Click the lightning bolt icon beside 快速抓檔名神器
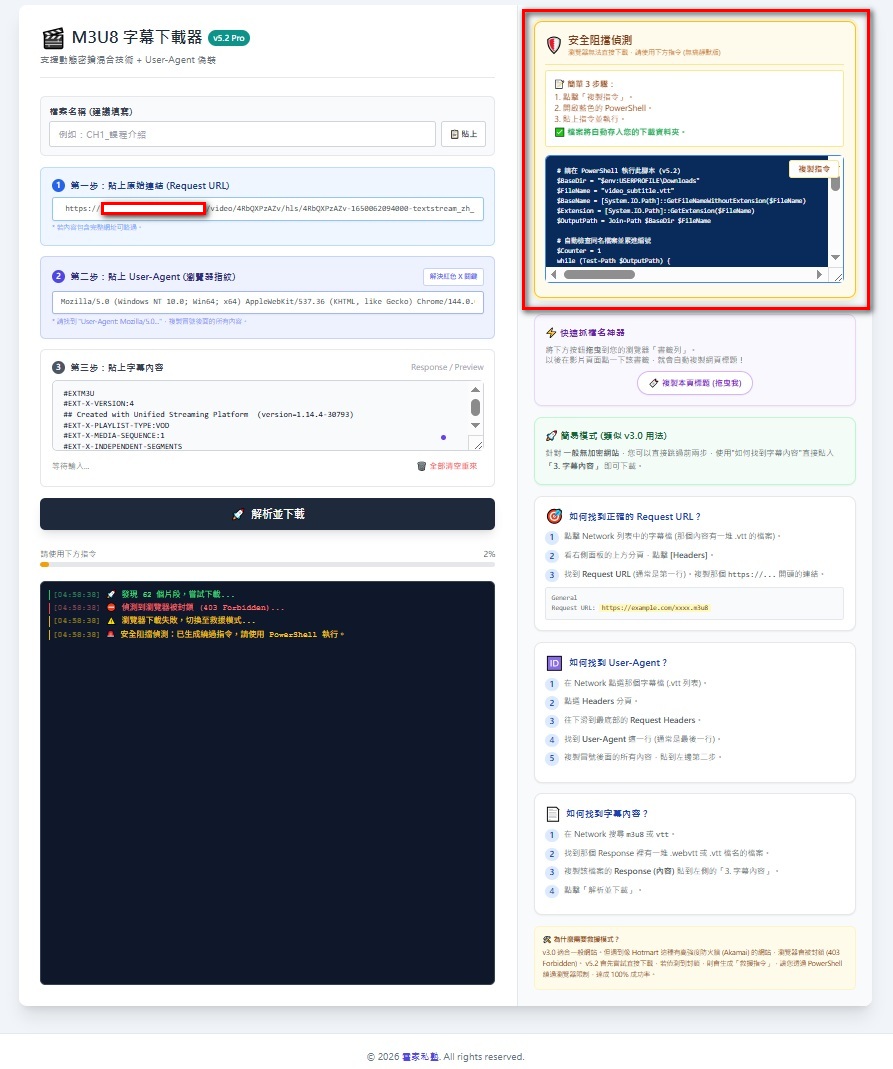The width and height of the screenshot is (893, 1069). [x=551, y=332]
